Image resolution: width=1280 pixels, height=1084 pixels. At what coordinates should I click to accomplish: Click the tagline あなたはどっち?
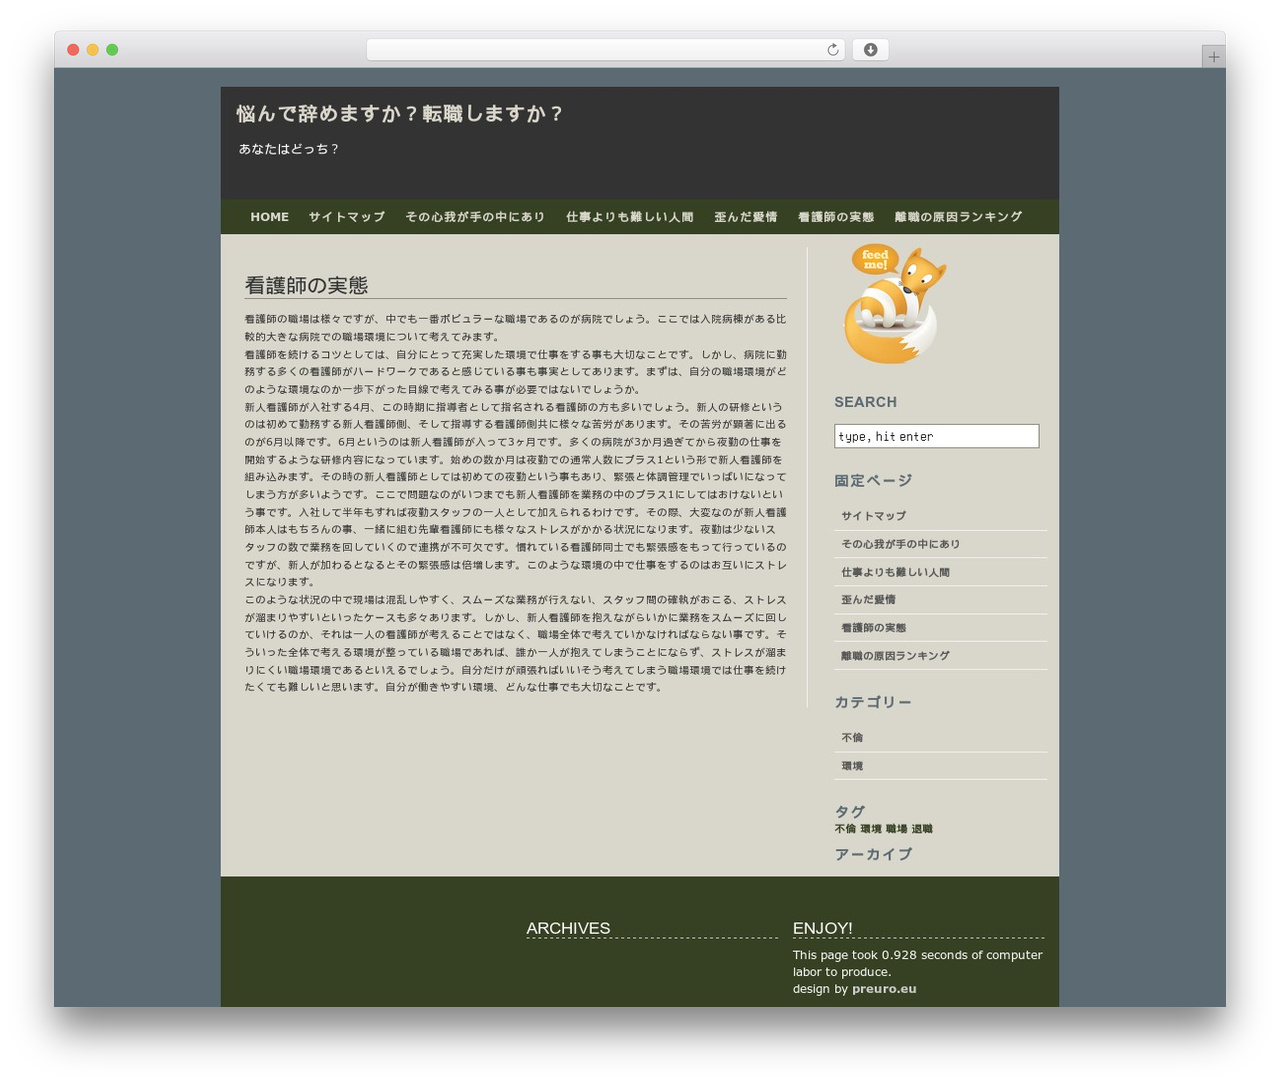tap(289, 149)
